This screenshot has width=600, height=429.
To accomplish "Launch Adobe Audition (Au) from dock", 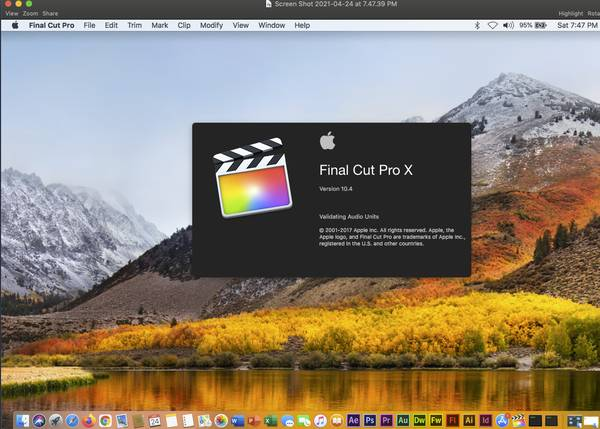I will [403, 421].
